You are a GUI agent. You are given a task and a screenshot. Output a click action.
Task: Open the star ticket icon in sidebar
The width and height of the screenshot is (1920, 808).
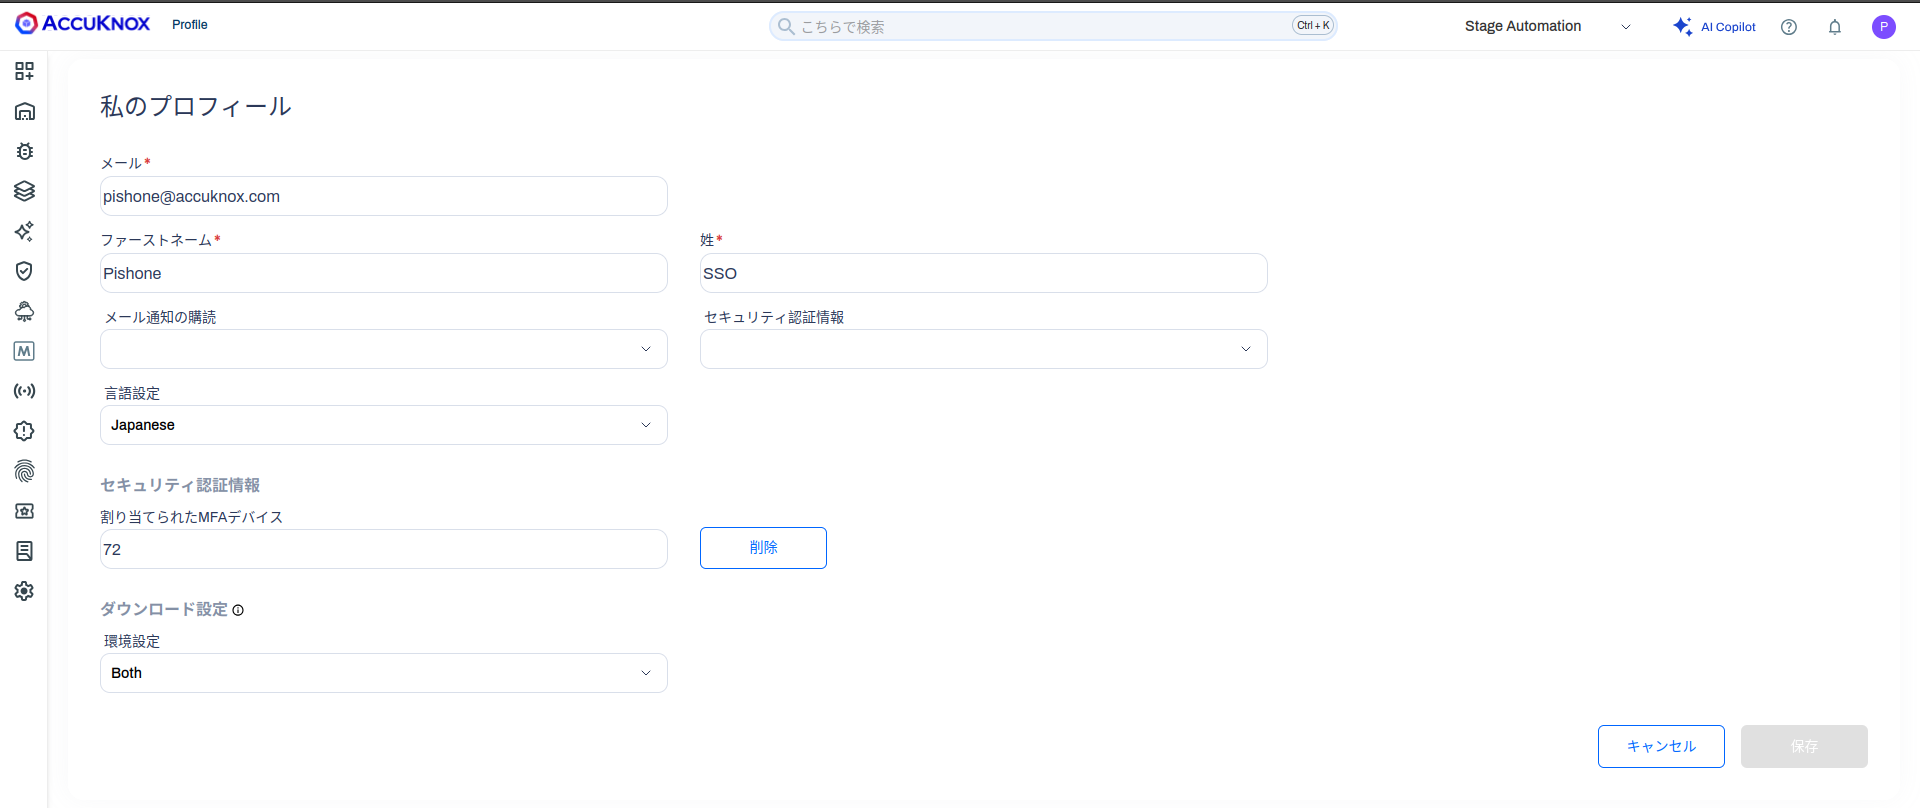pos(24,511)
